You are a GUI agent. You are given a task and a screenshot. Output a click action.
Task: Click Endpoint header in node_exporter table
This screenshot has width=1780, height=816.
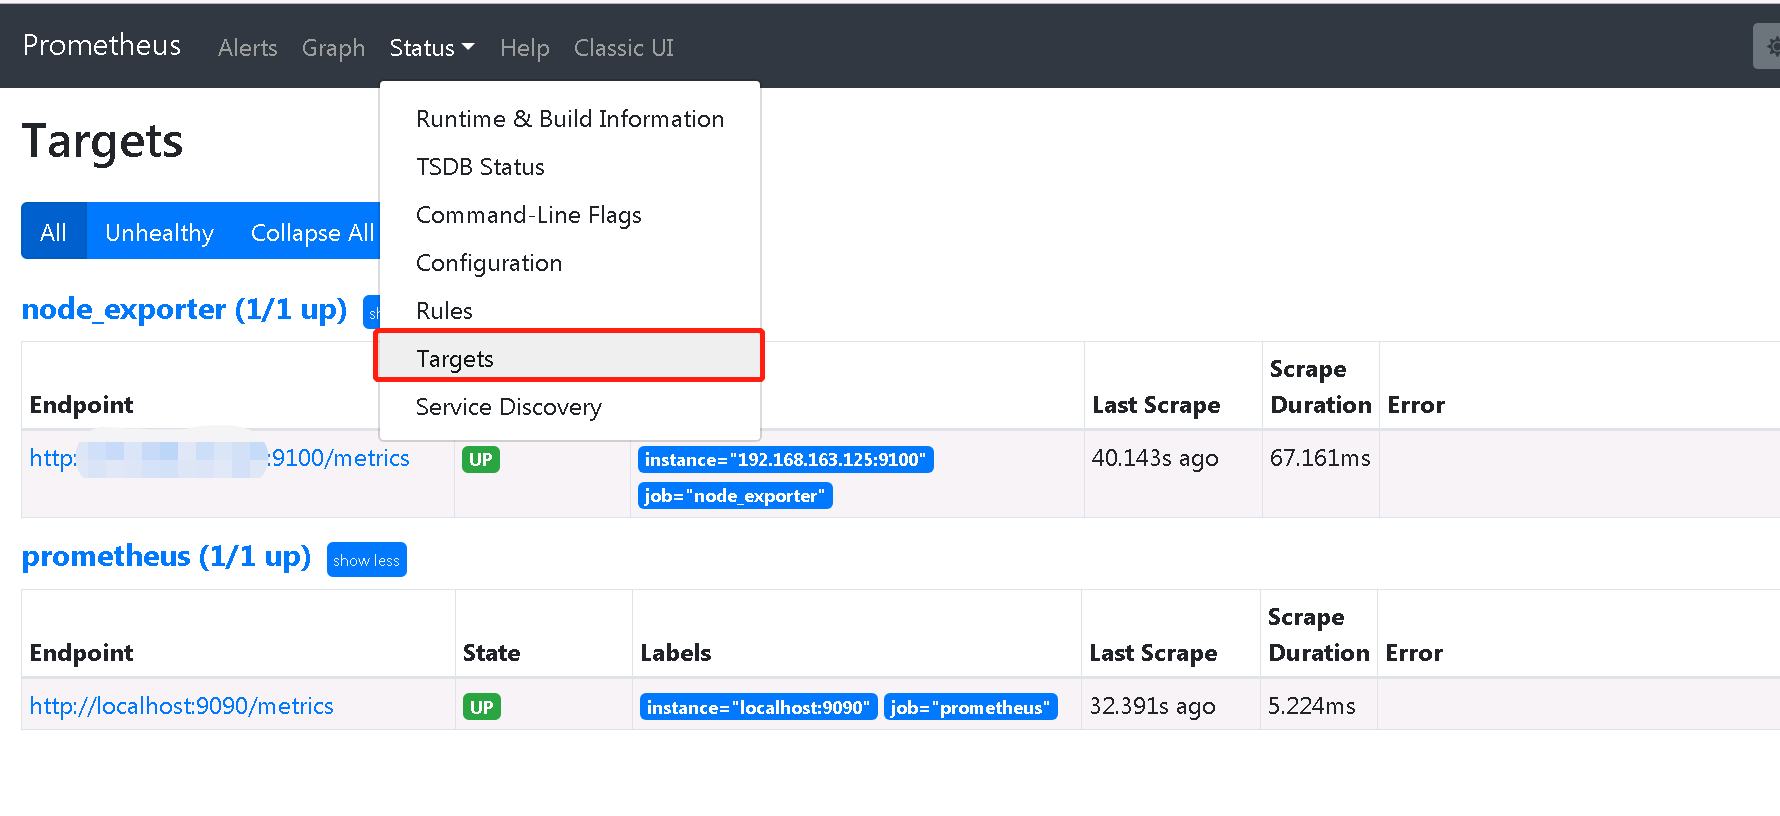tap(81, 405)
